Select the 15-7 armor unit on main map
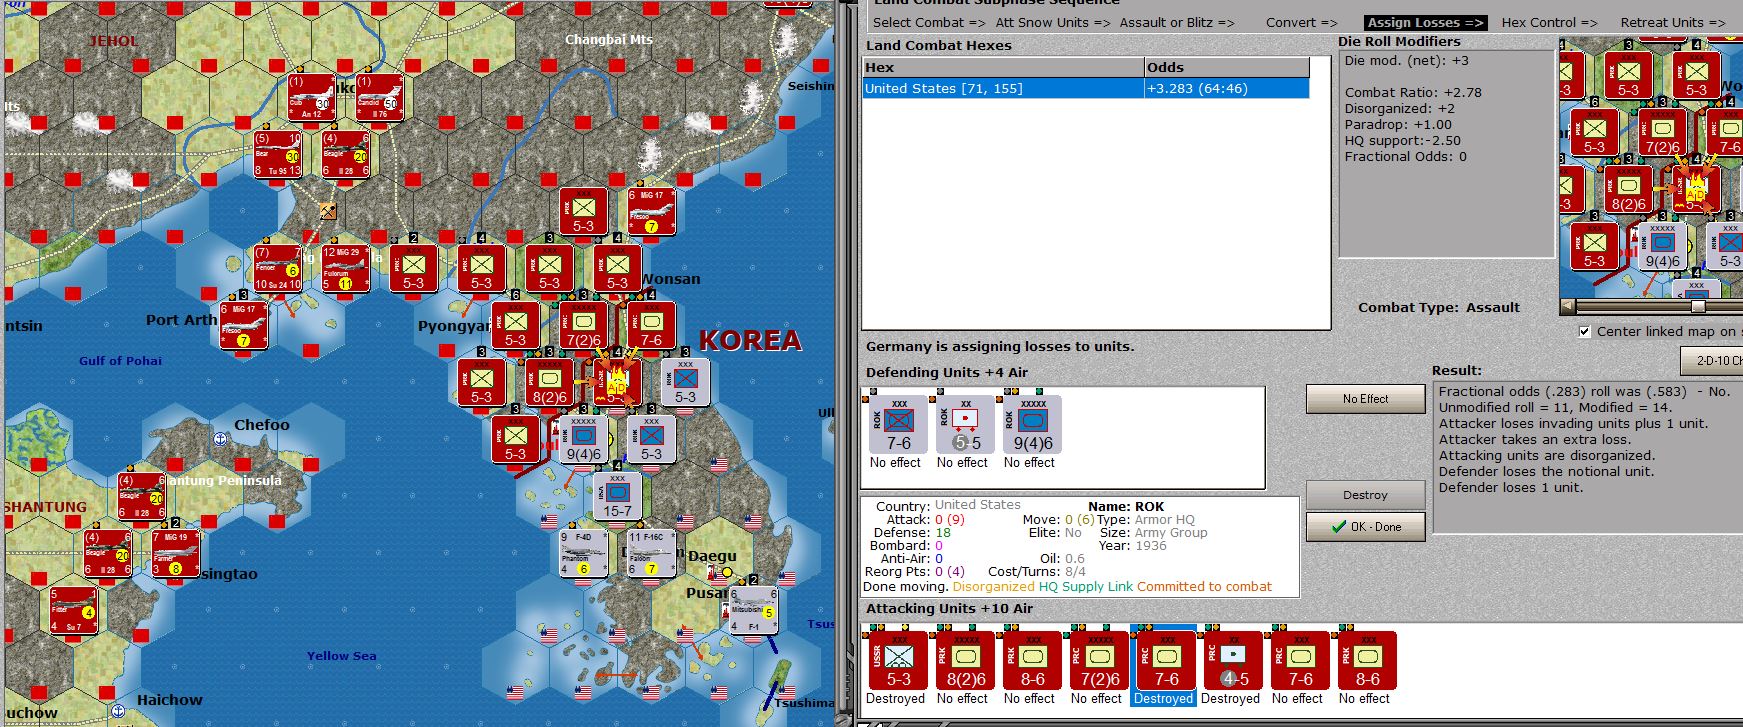 click(617, 497)
